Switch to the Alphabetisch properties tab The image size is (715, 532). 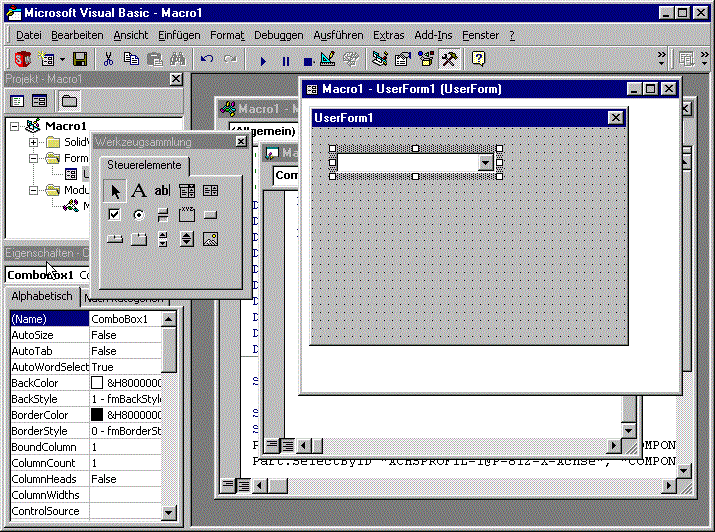[x=42, y=296]
